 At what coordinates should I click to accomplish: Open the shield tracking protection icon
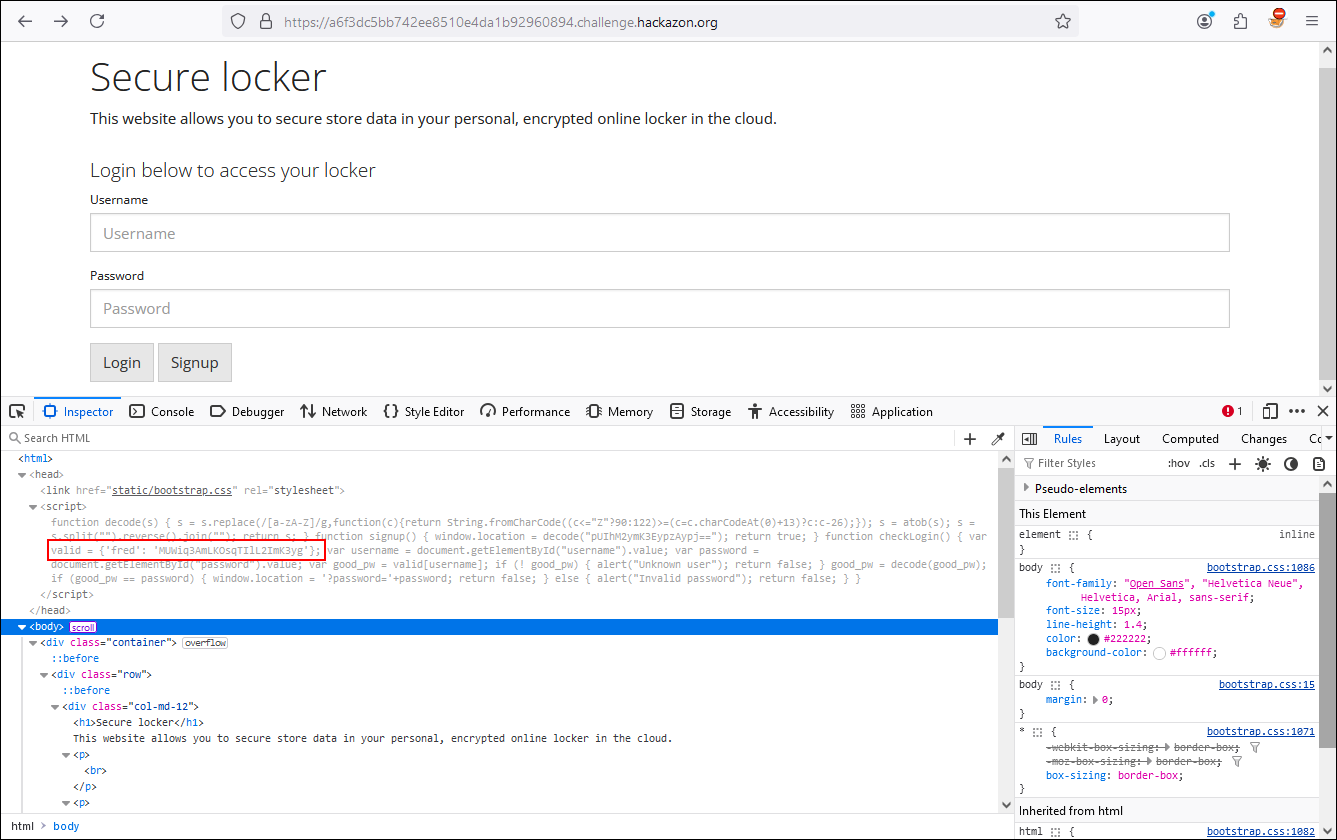pyautogui.click(x=238, y=21)
